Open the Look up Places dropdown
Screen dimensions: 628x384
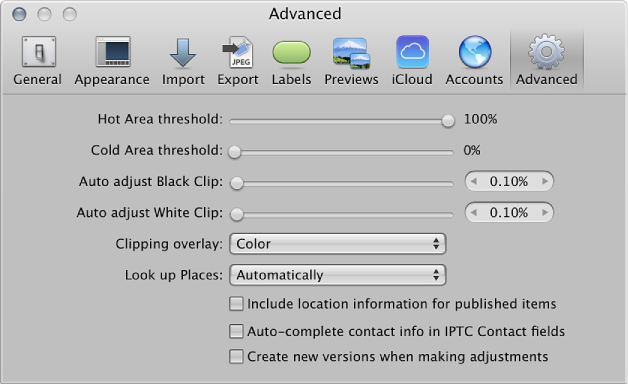click(x=338, y=275)
